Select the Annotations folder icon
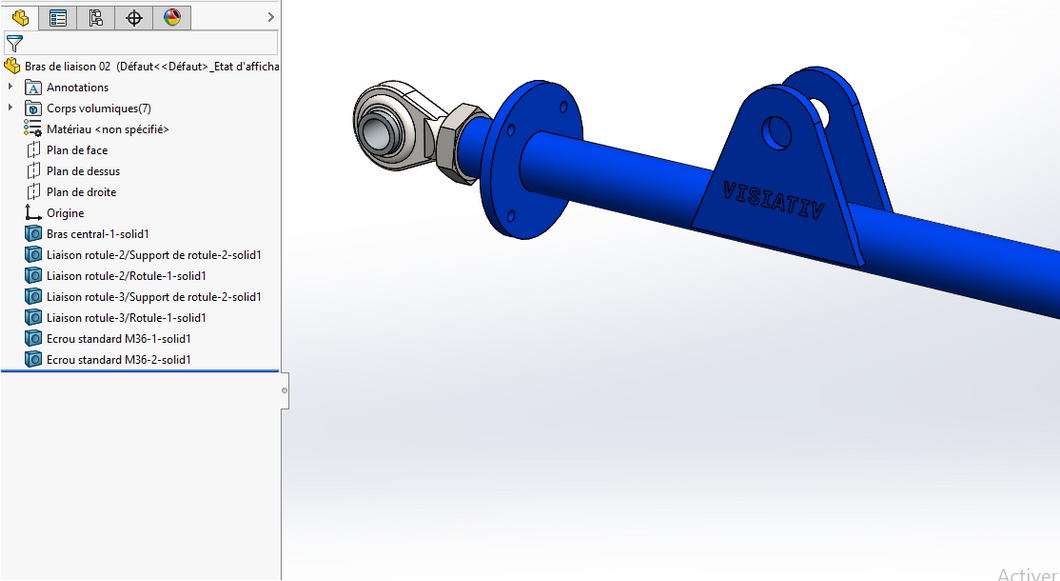1060x581 pixels. point(33,87)
